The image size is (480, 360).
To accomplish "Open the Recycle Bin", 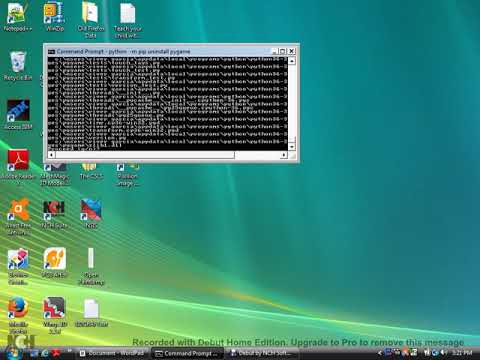I will tap(17, 66).
